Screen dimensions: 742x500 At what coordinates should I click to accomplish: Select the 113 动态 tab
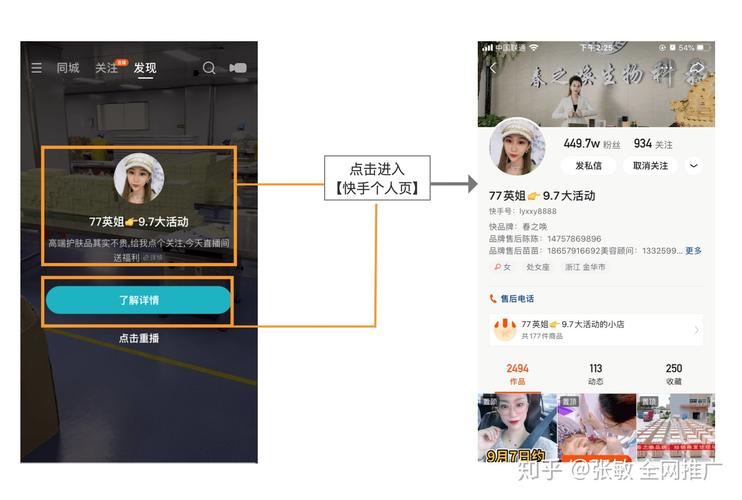[595, 374]
